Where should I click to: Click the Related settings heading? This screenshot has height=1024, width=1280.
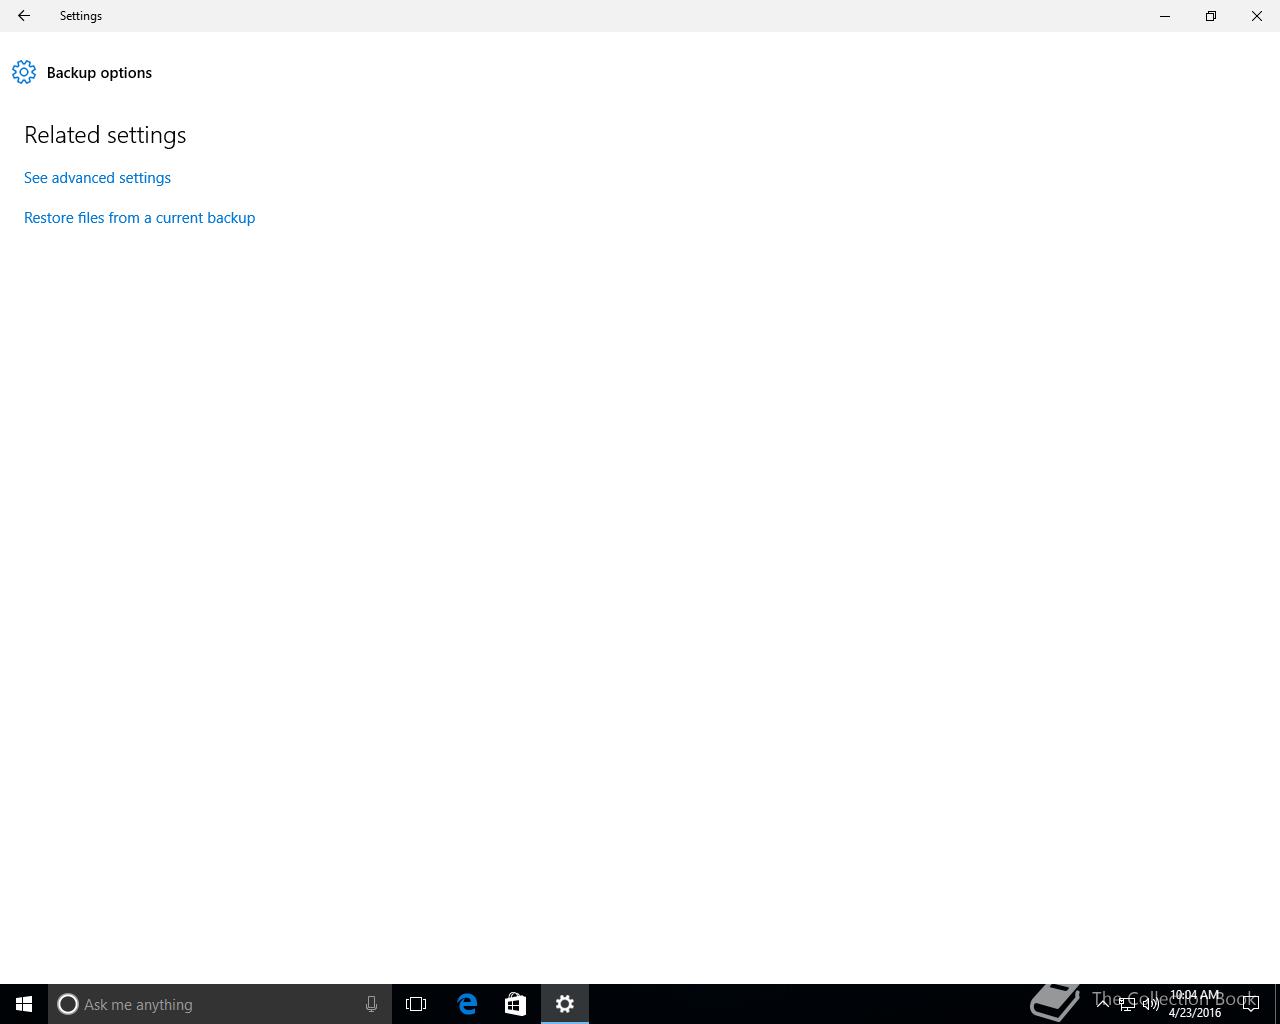click(x=105, y=135)
